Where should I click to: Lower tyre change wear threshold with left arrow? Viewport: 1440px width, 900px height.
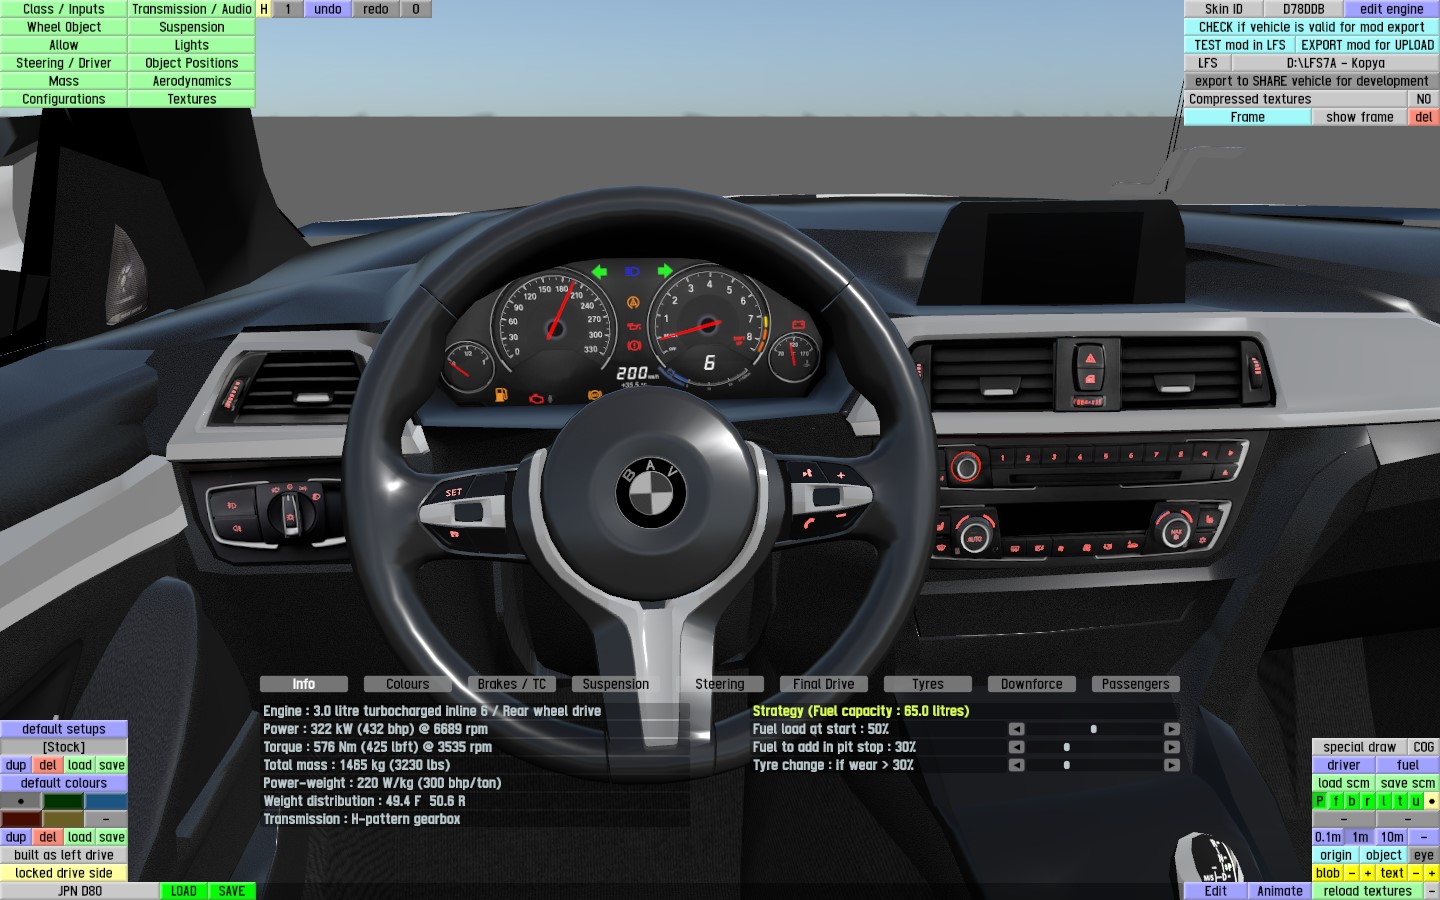1016,765
